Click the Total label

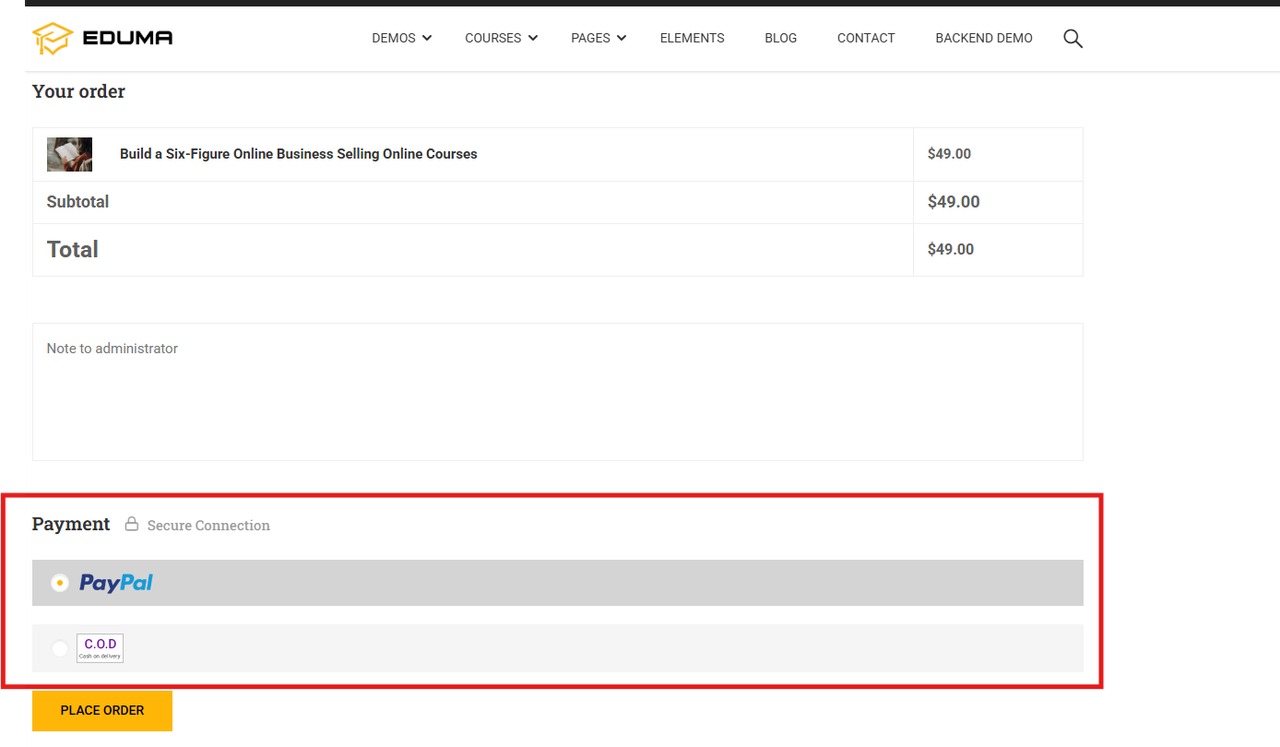coord(72,250)
